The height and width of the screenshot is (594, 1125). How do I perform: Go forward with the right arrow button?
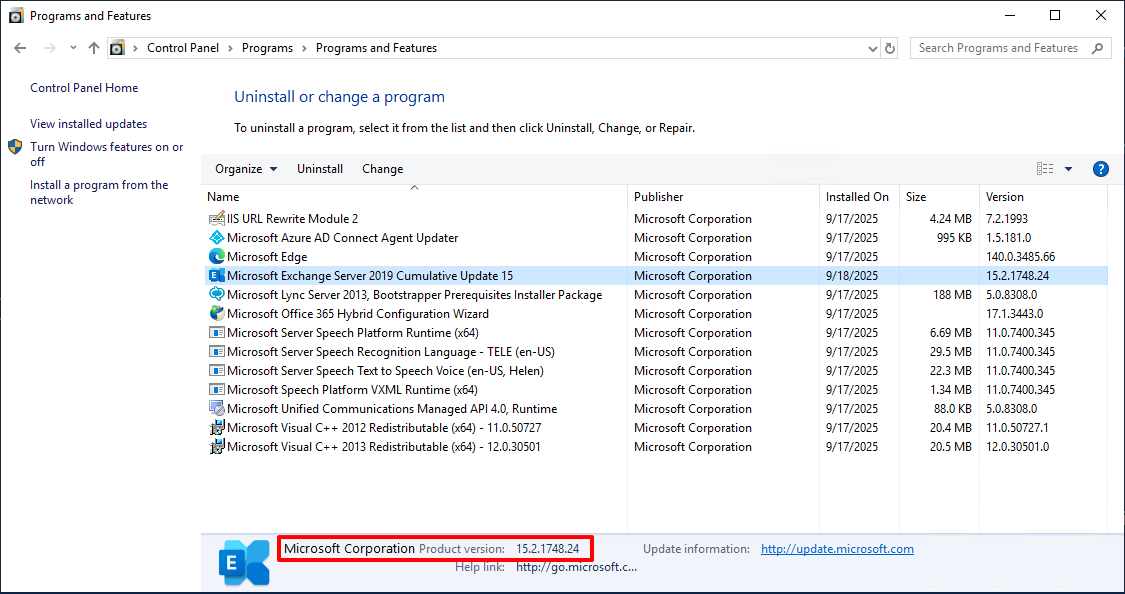pyautogui.click(x=50, y=48)
